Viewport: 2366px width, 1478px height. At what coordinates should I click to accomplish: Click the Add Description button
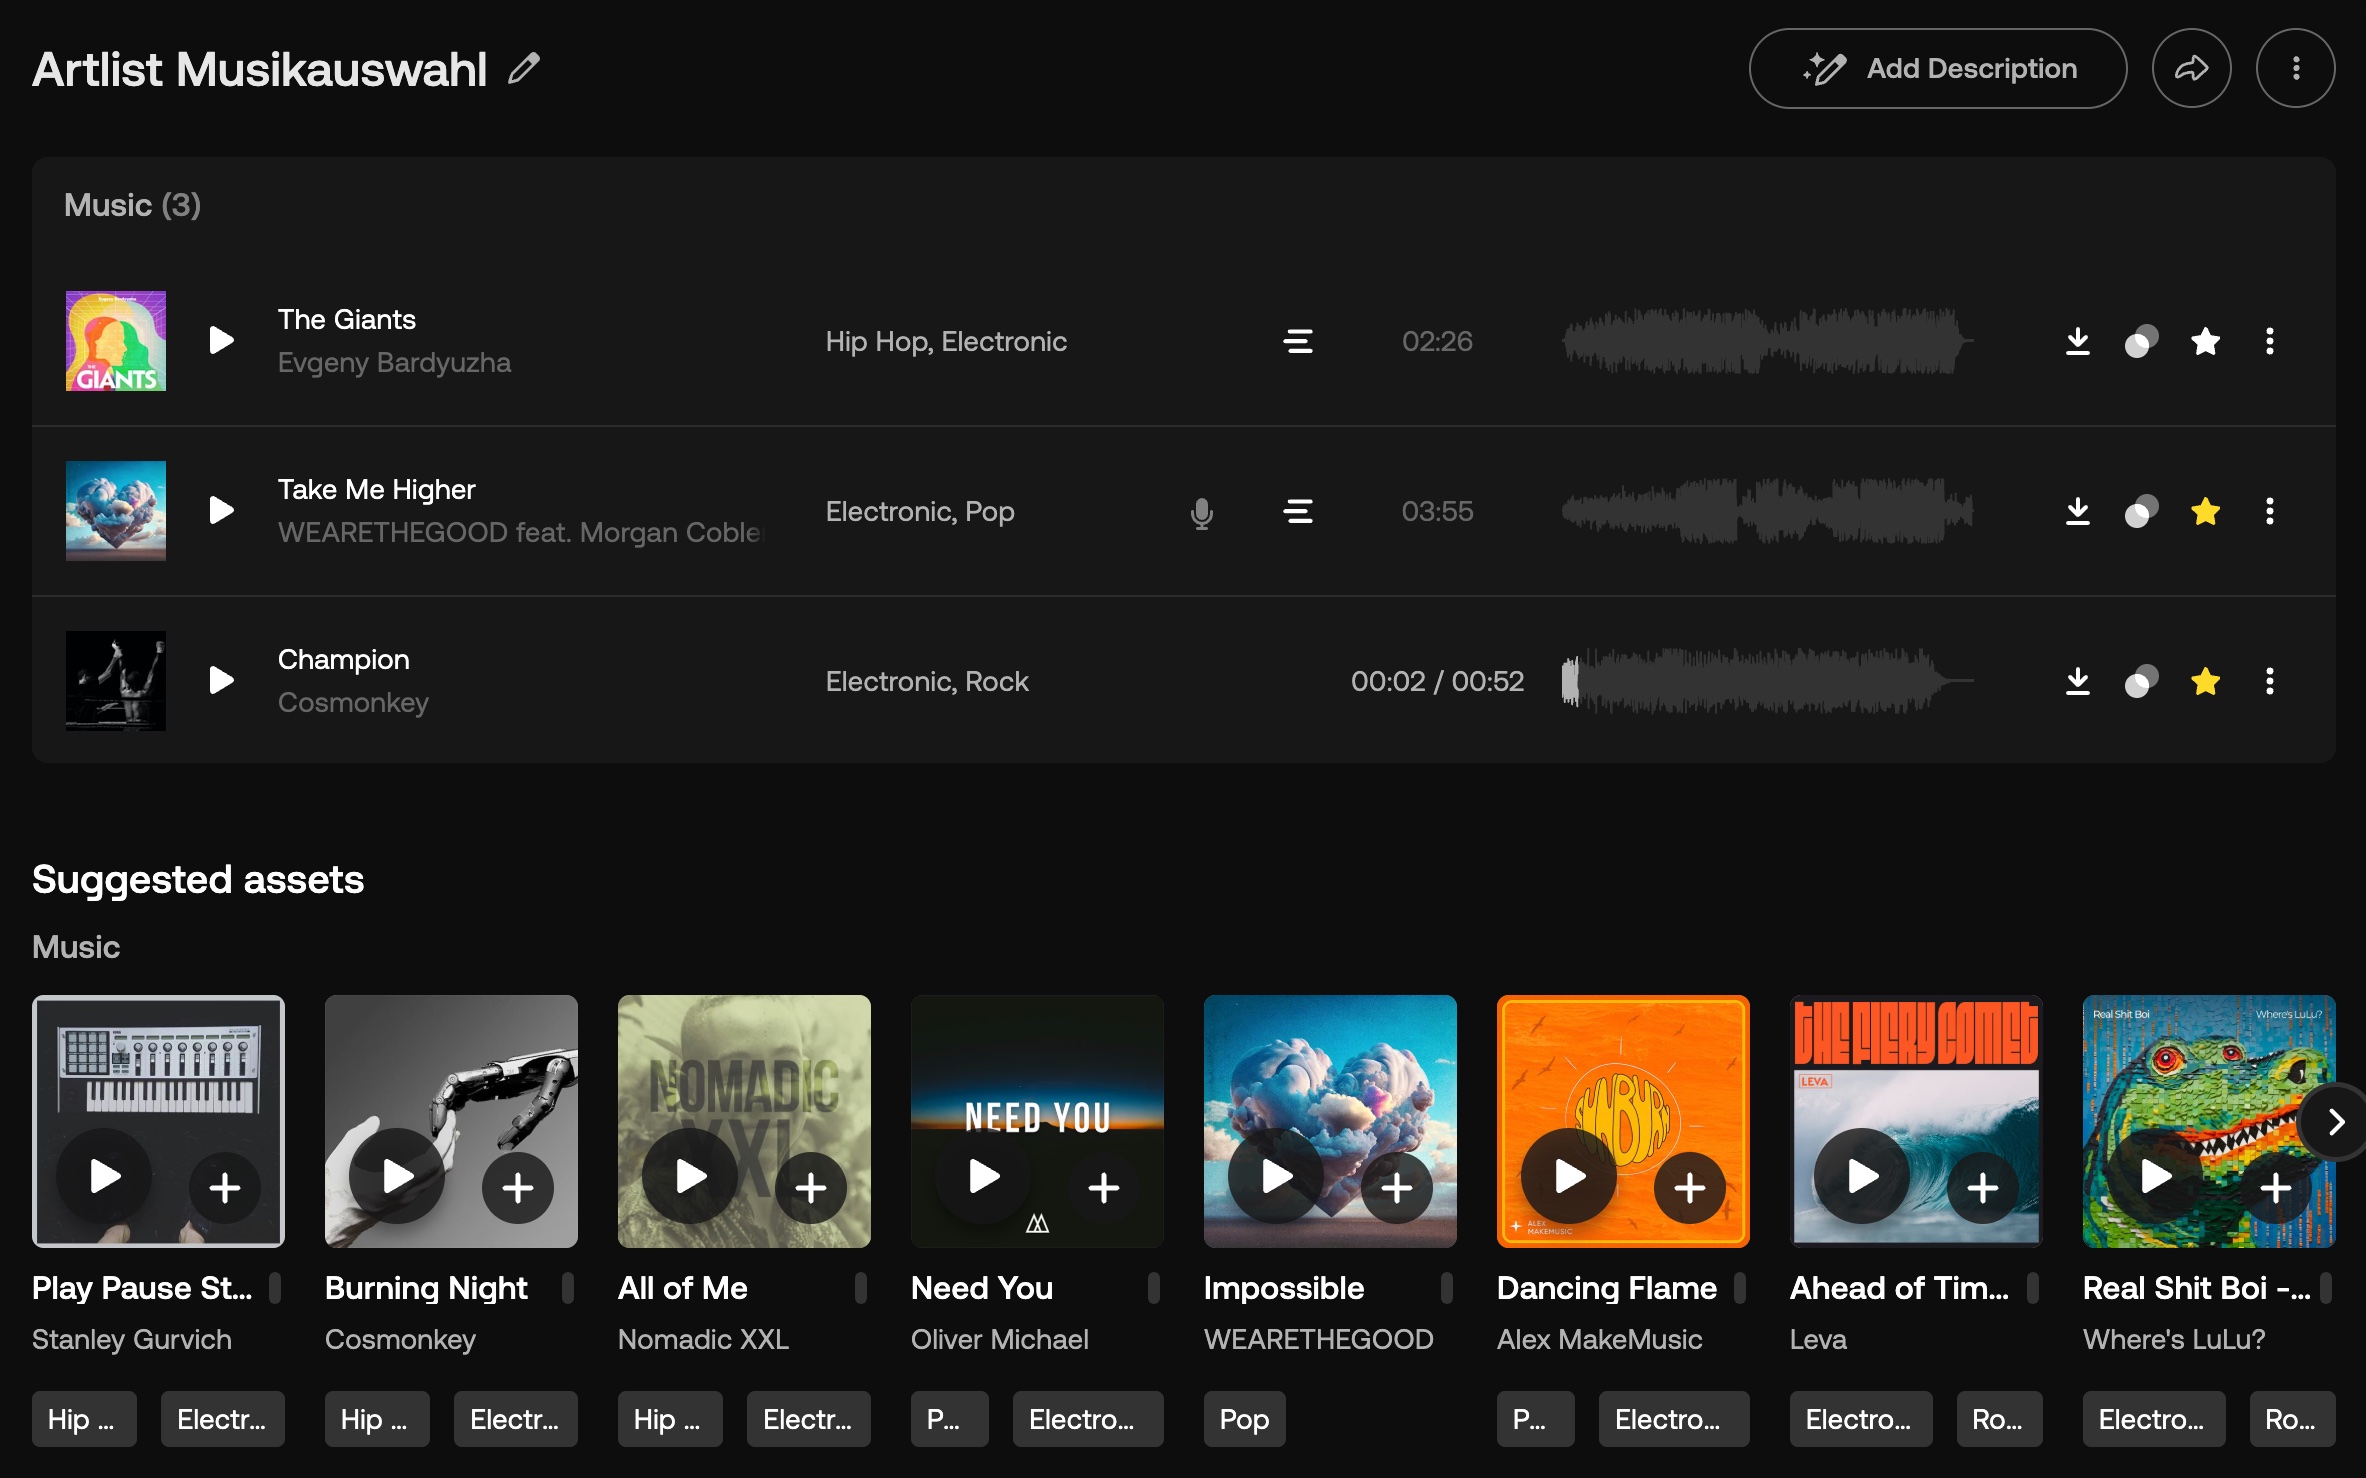pos(1937,68)
